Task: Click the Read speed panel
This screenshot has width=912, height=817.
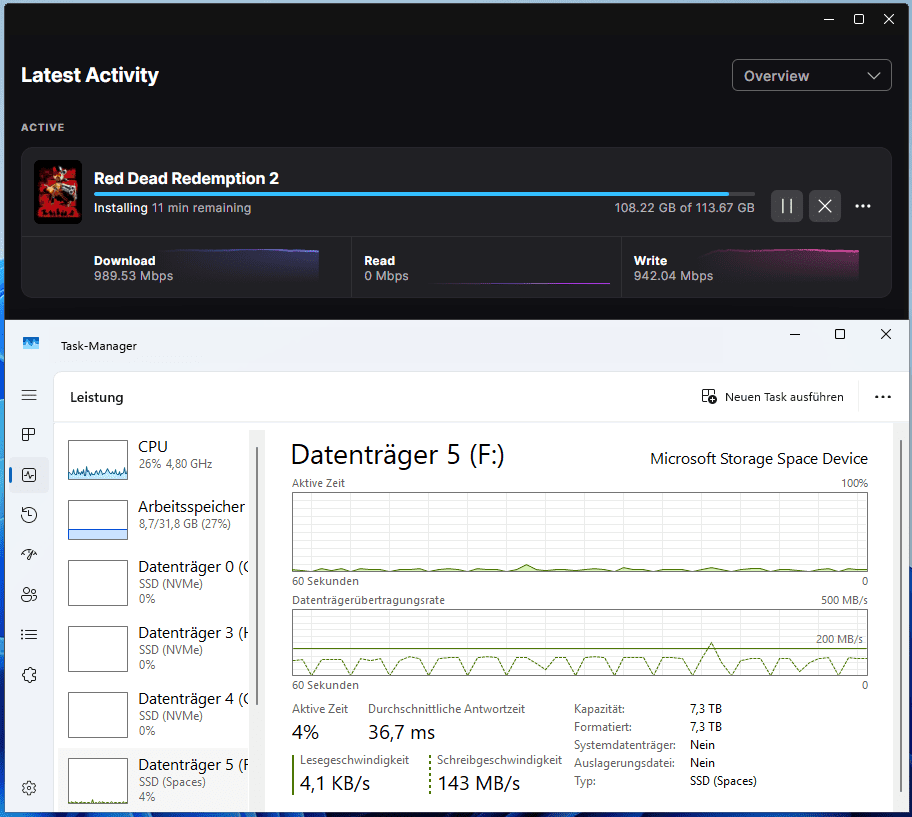Action: pos(486,267)
